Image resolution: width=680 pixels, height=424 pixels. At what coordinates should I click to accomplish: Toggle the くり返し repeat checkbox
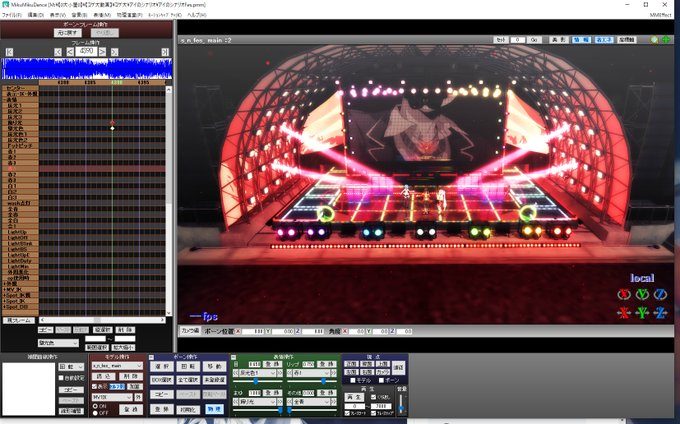point(374,397)
